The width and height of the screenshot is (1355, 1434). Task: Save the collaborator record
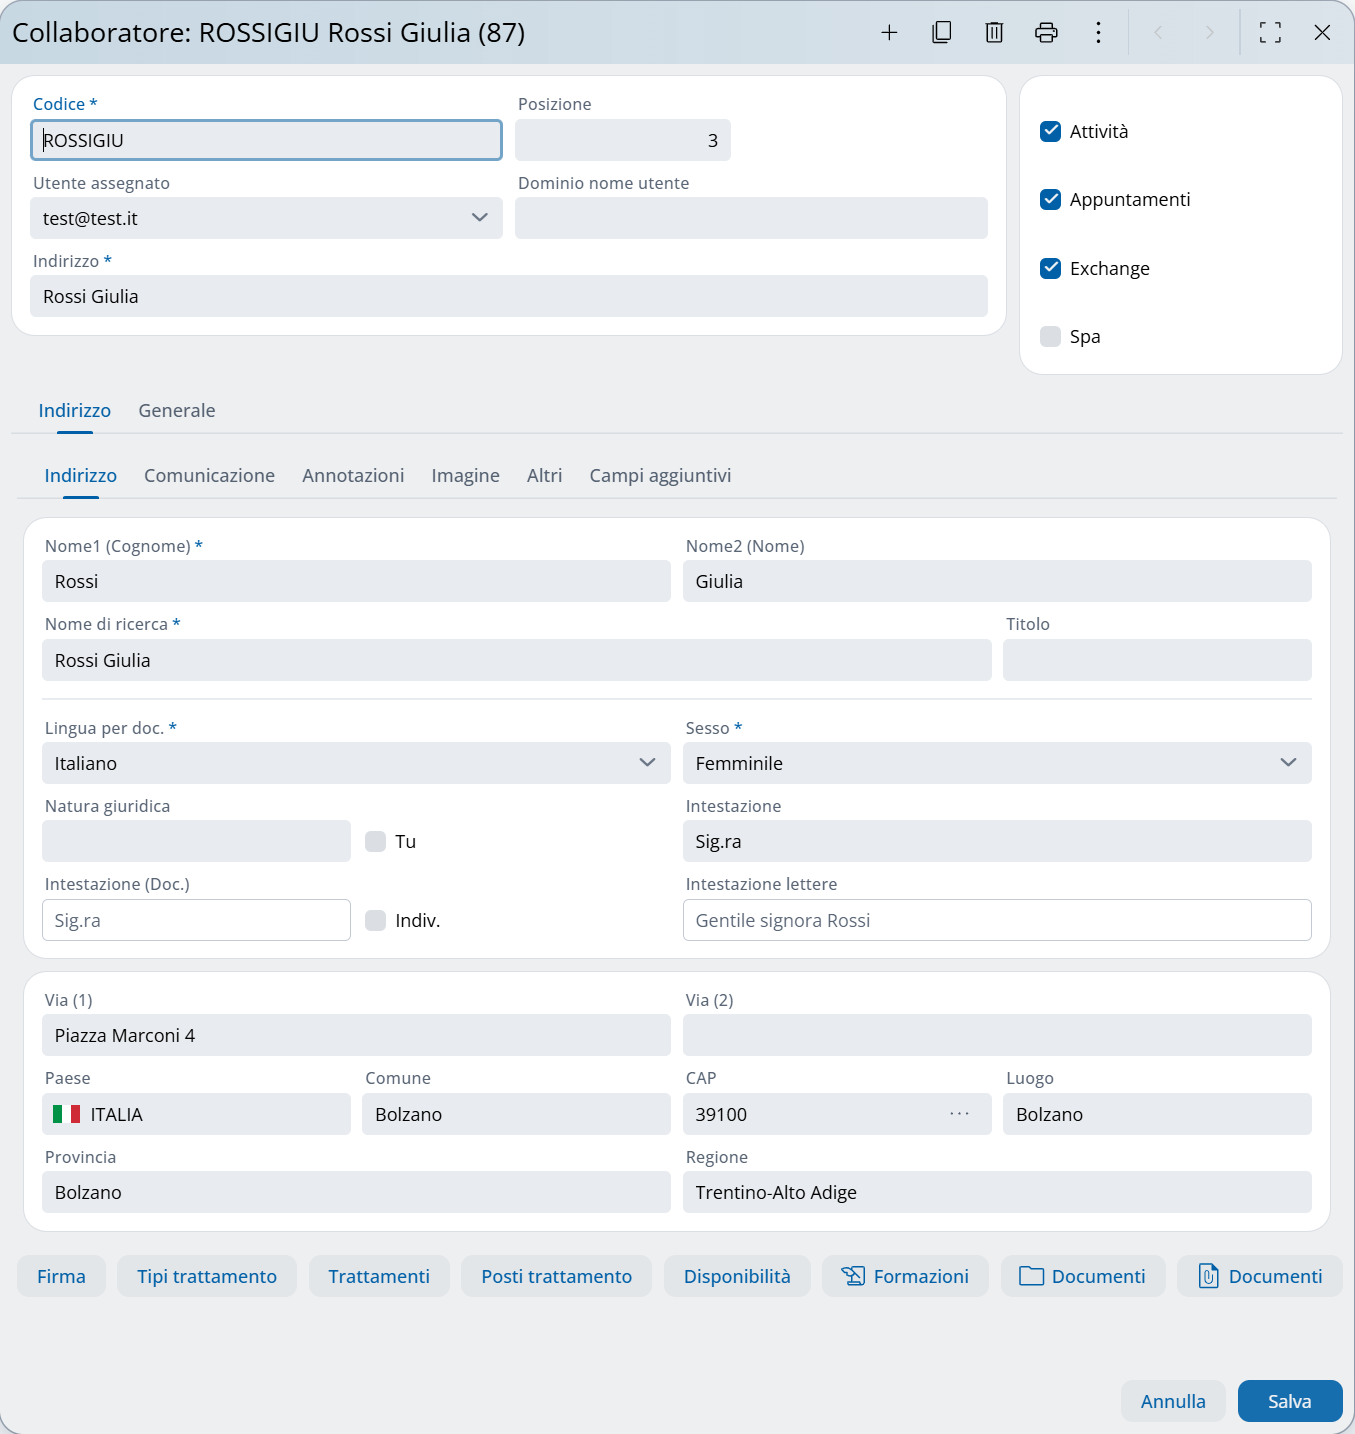point(1289,1401)
